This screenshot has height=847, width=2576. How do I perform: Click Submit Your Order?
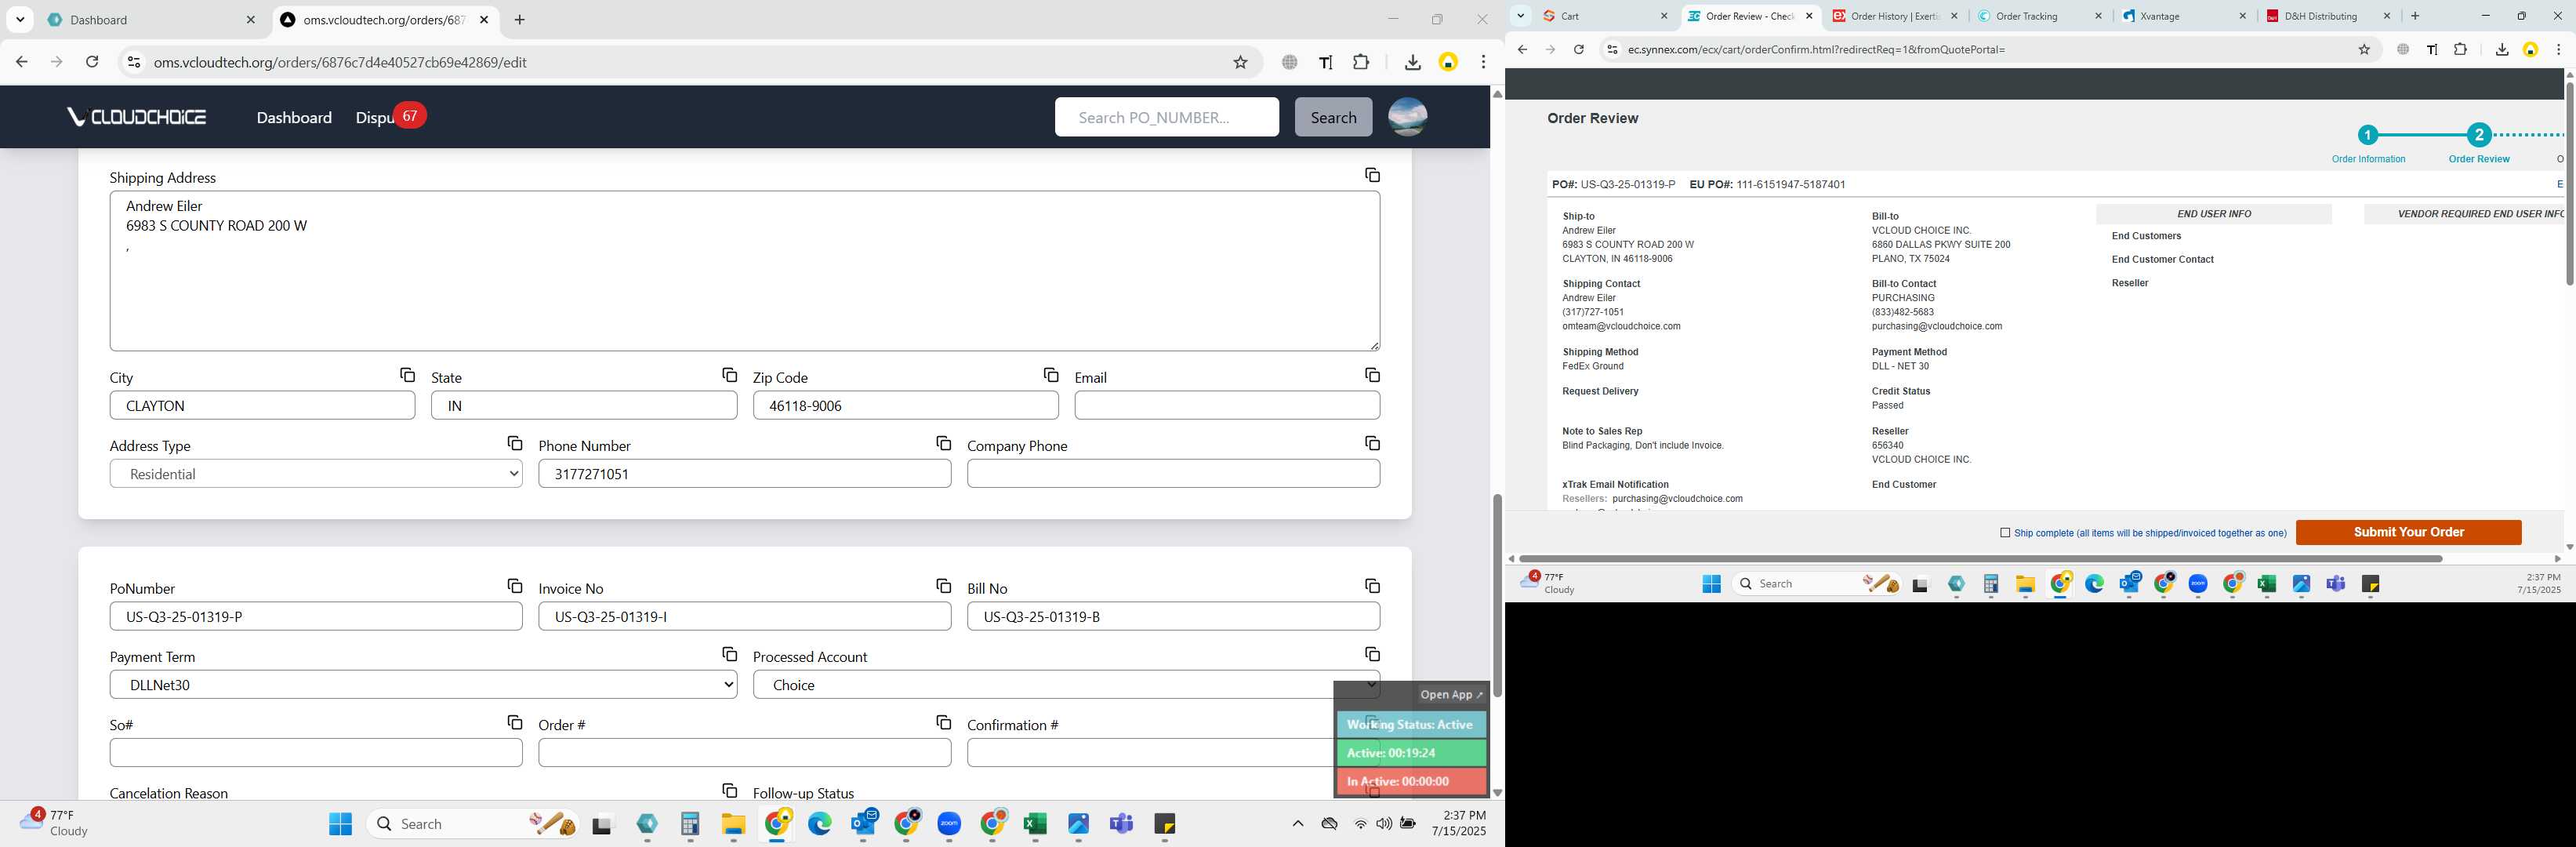pyautogui.click(x=2408, y=532)
